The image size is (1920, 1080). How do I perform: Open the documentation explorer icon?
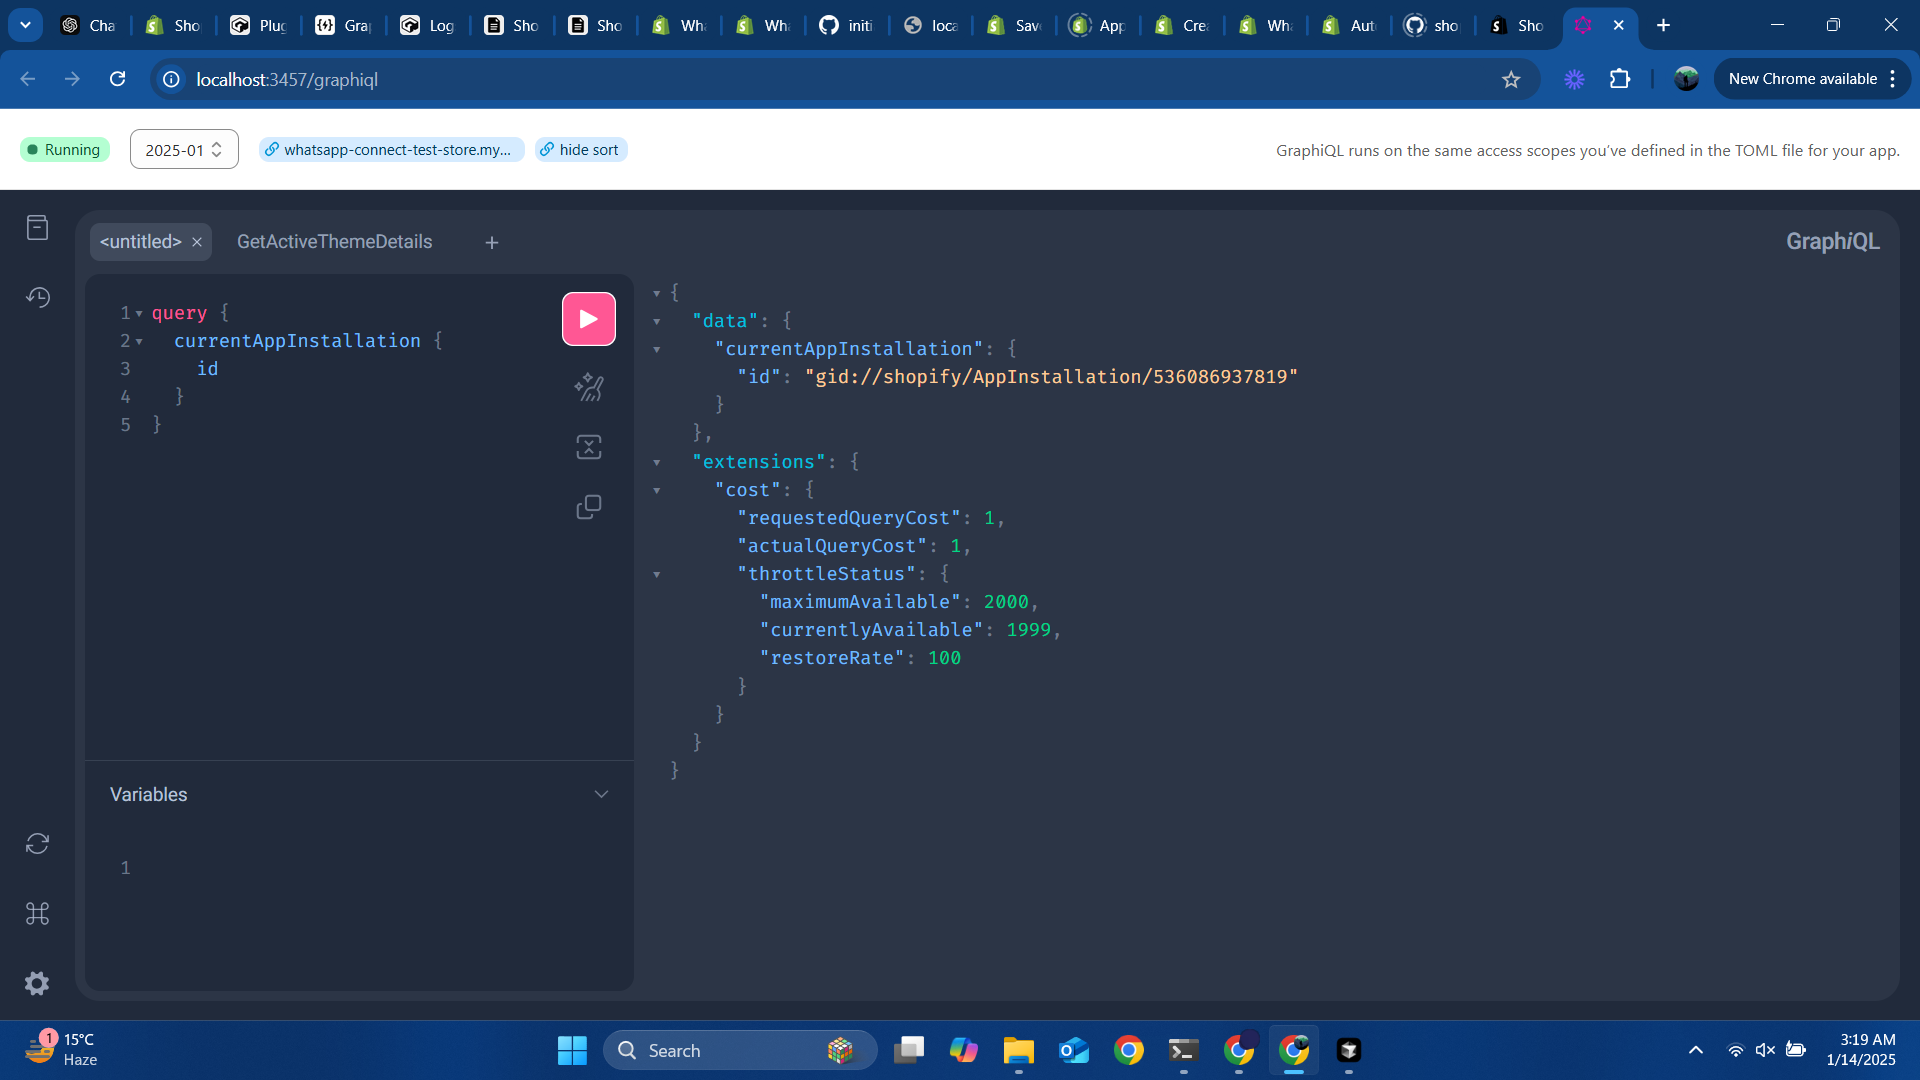[37, 228]
